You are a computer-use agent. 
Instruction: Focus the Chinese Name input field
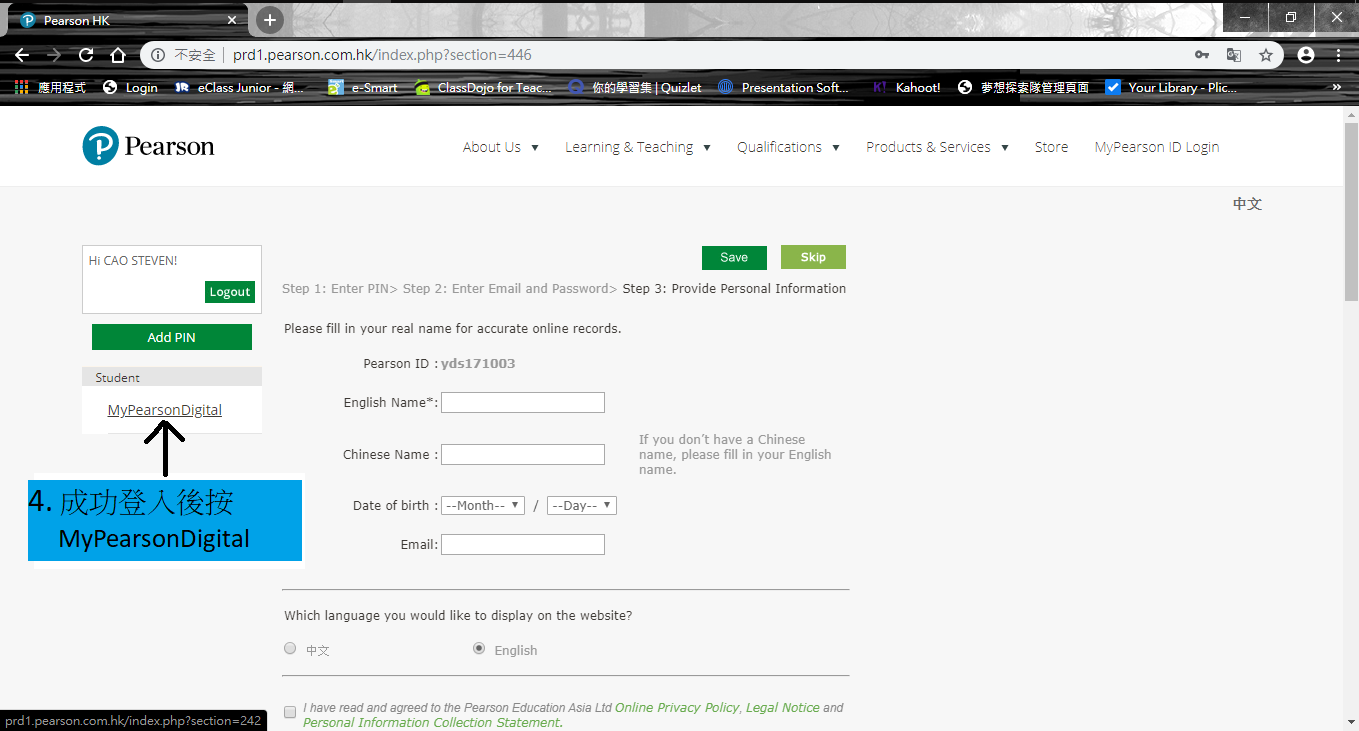tap(523, 454)
